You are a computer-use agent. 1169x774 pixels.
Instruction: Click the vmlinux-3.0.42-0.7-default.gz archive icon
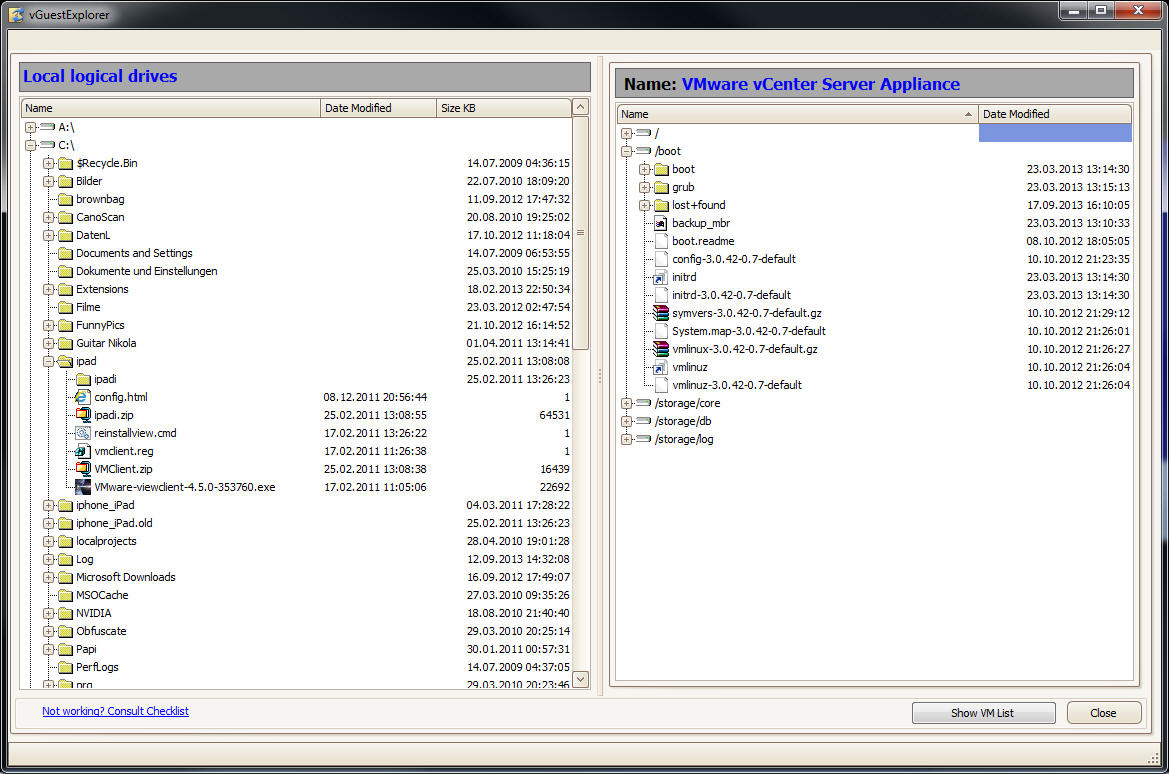coord(661,348)
